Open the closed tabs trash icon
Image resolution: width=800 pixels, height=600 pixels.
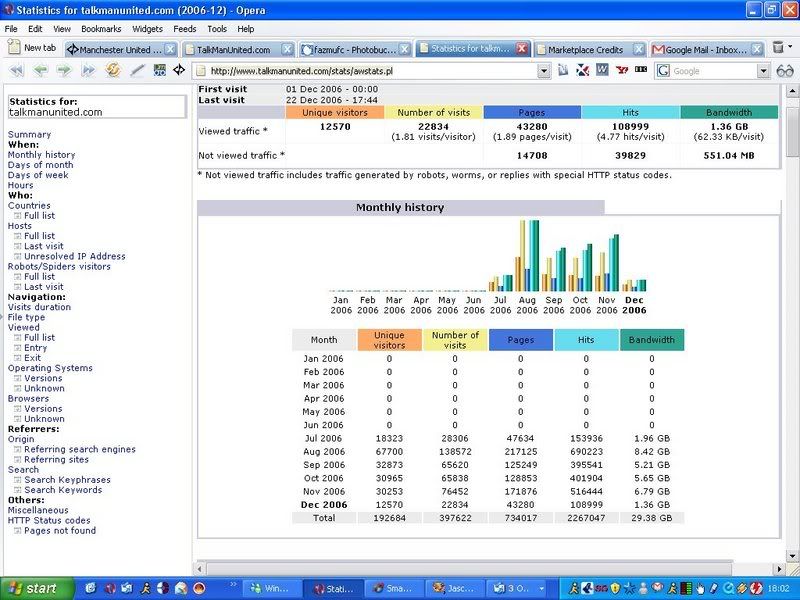pyautogui.click(x=780, y=48)
